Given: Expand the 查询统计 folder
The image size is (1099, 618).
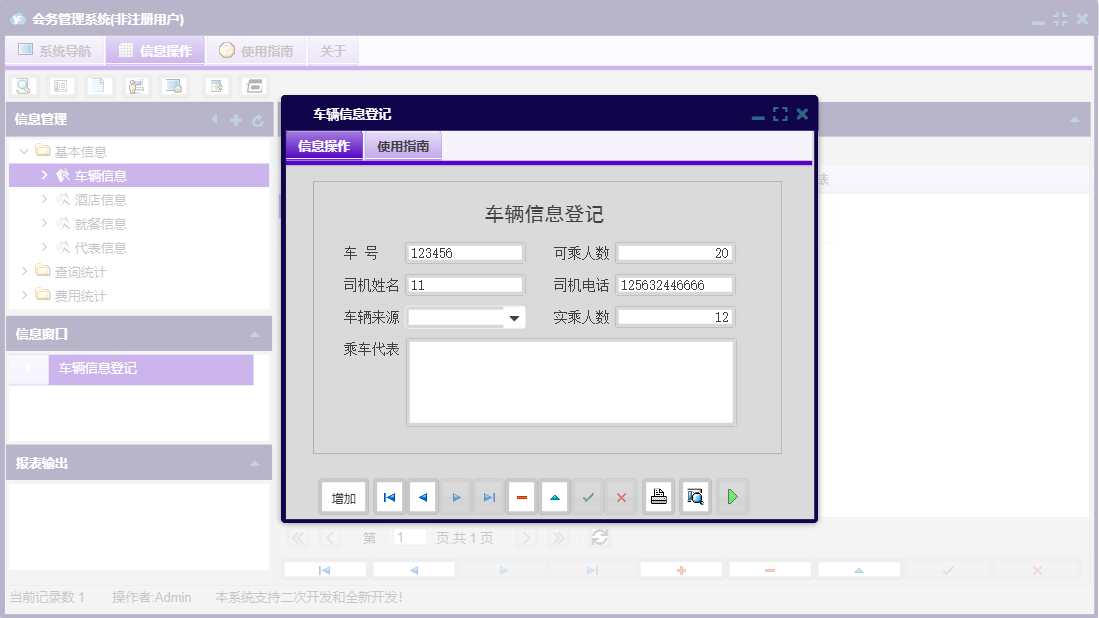Looking at the screenshot, I should click(x=23, y=270).
